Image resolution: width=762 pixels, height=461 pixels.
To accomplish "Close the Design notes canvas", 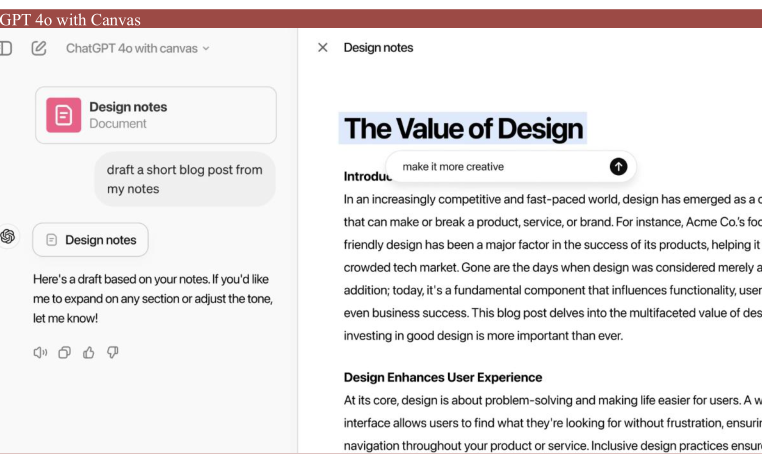I will (322, 48).
